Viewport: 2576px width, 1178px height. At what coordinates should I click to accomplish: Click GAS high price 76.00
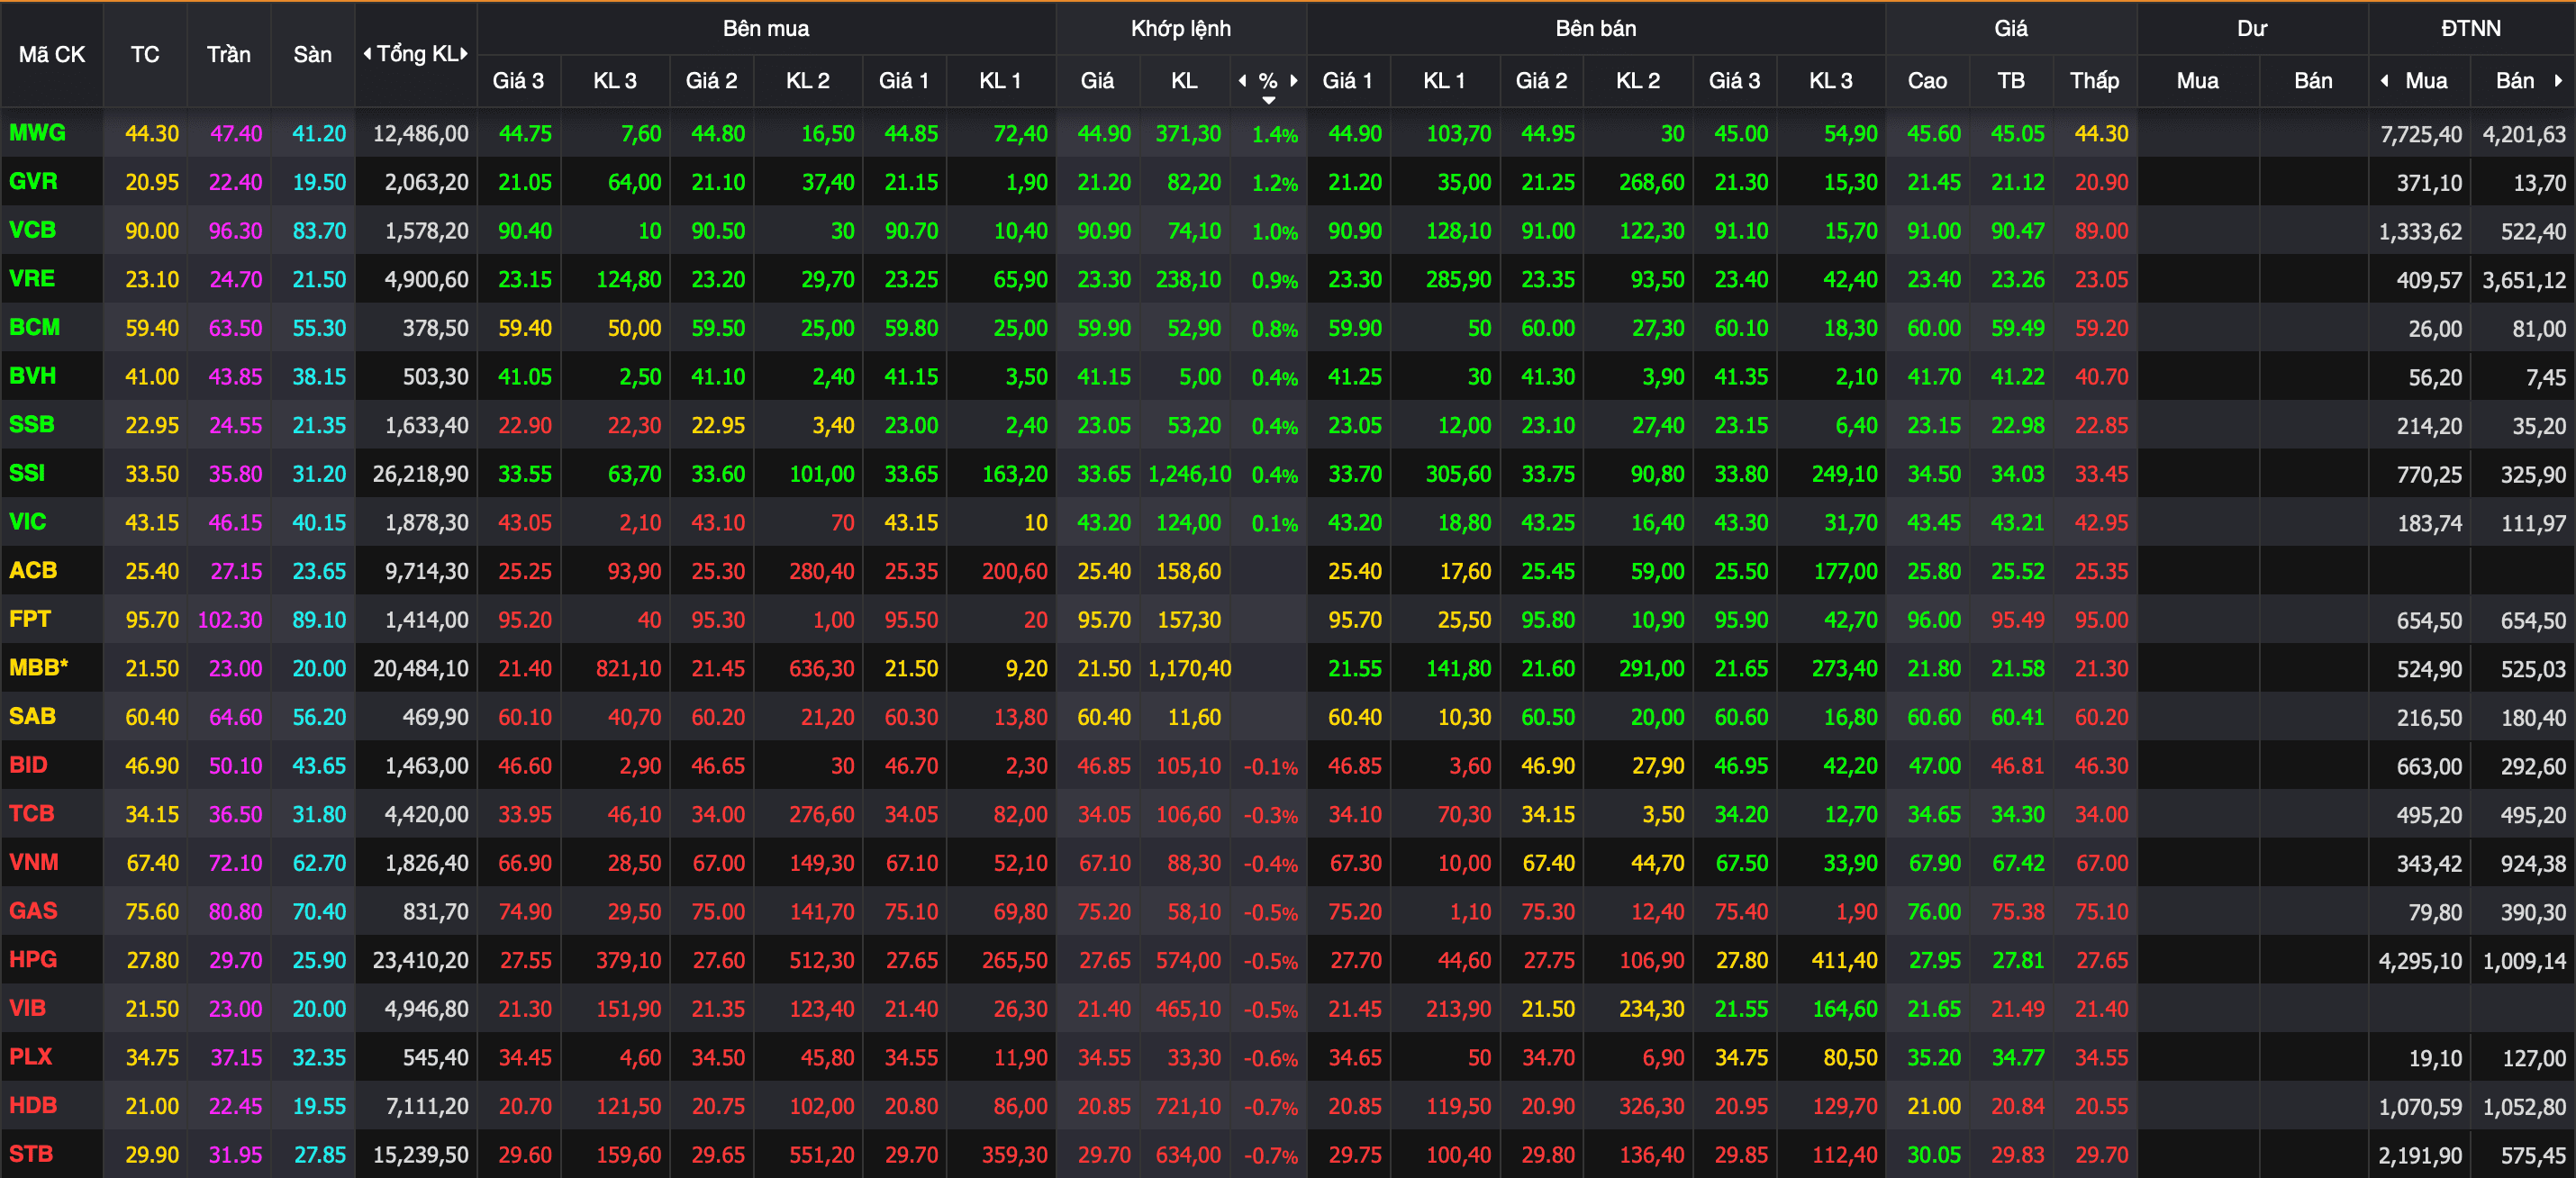pos(1934,912)
